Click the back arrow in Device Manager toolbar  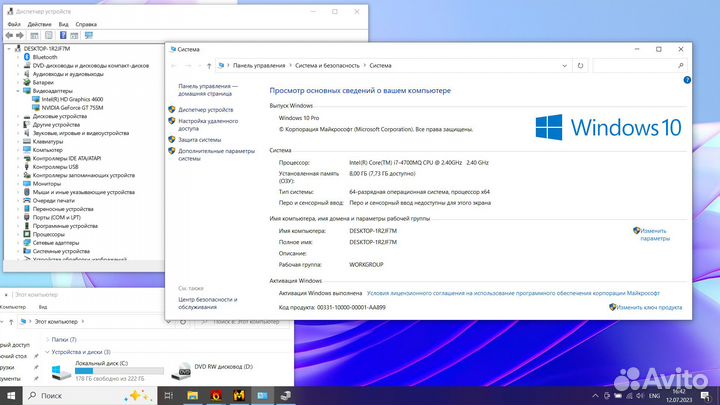click(x=9, y=35)
